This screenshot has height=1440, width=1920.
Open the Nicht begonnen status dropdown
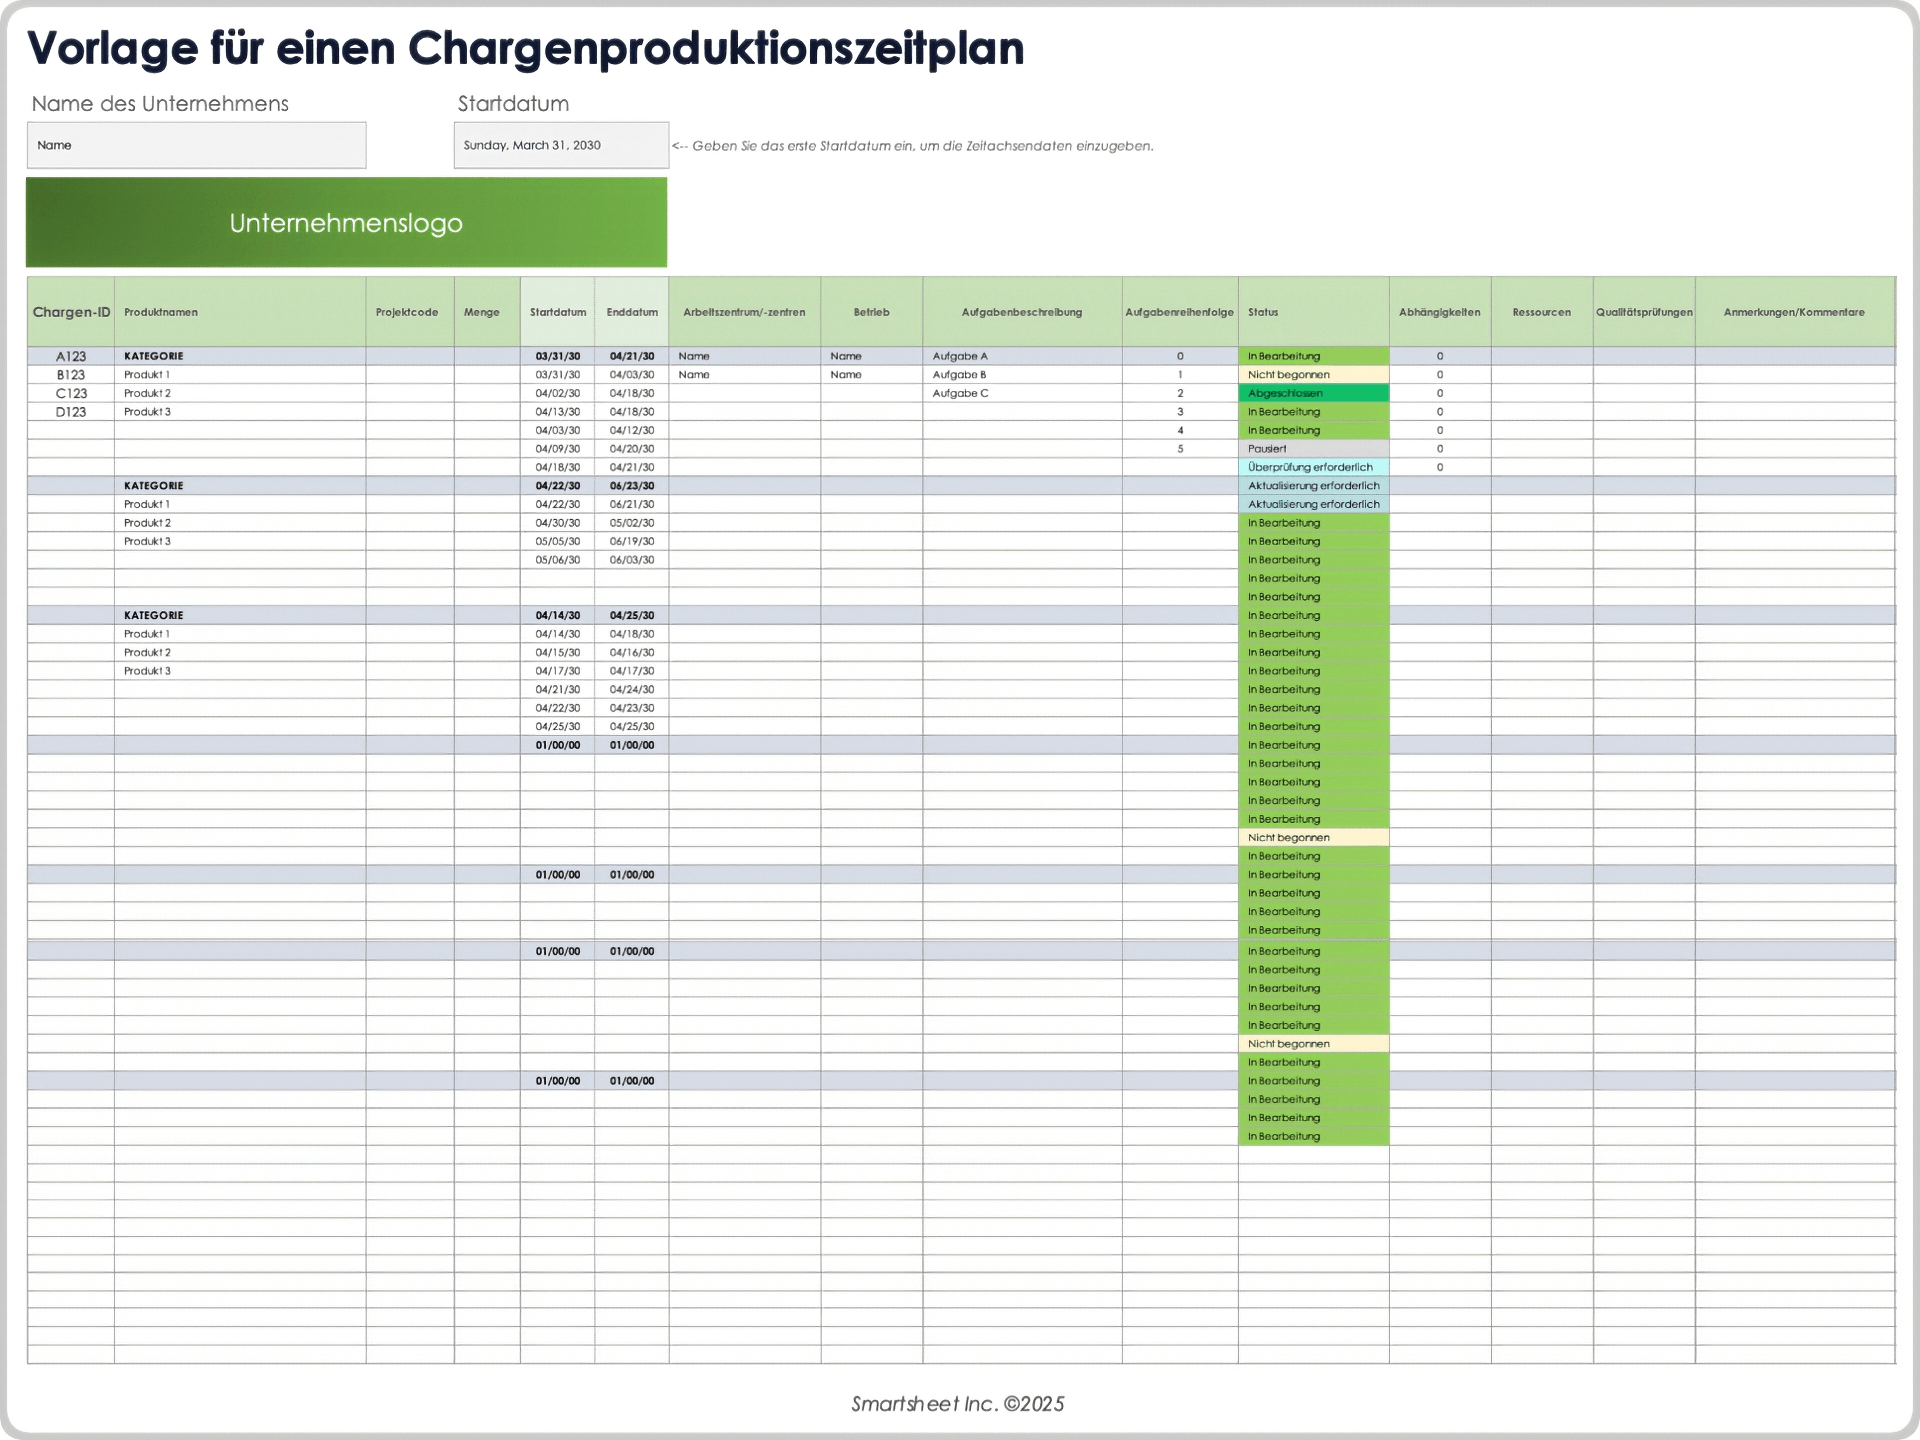(x=1313, y=374)
